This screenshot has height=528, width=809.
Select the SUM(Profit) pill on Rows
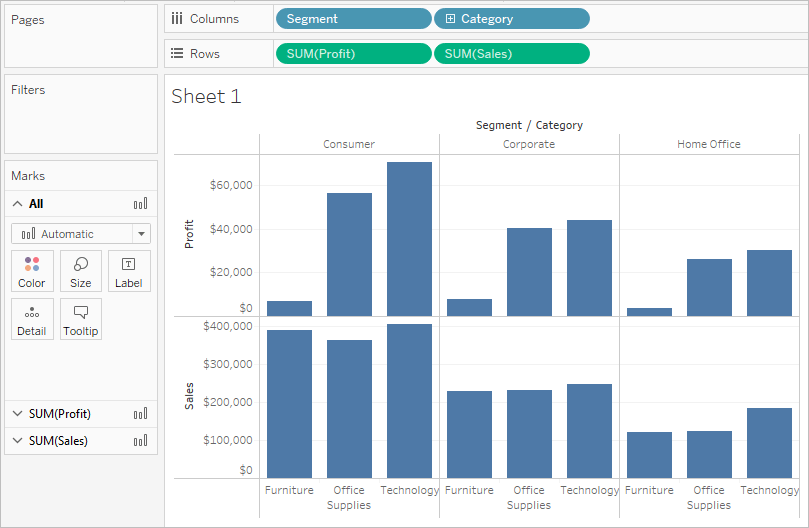pos(353,54)
